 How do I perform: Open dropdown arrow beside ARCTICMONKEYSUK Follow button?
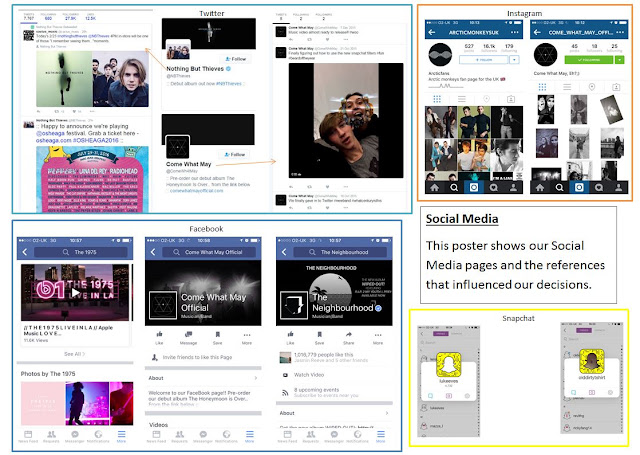coord(514,60)
